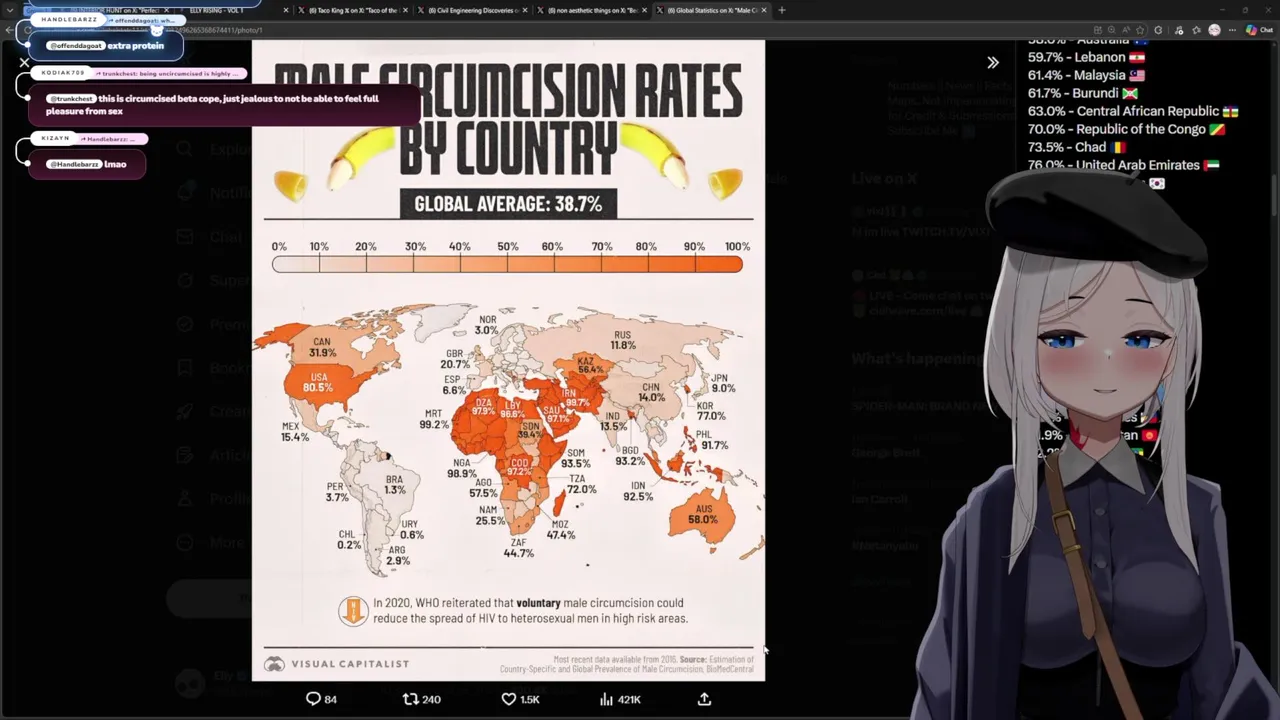1280x720 pixels.
Task: Open the Civil Engineering Discoveries tab
Action: tap(470, 10)
